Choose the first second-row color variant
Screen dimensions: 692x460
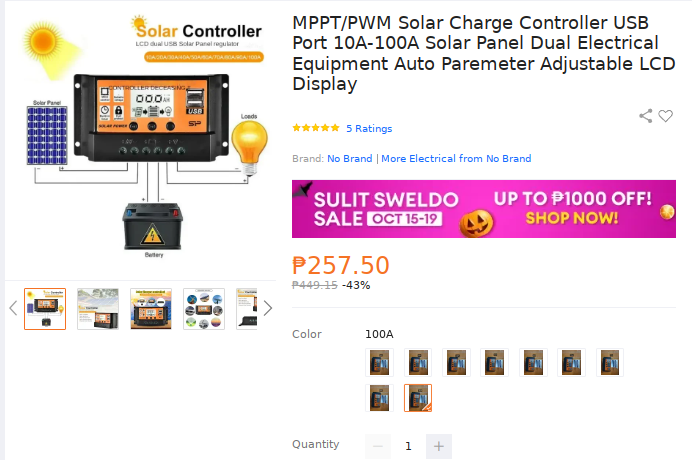click(x=379, y=397)
